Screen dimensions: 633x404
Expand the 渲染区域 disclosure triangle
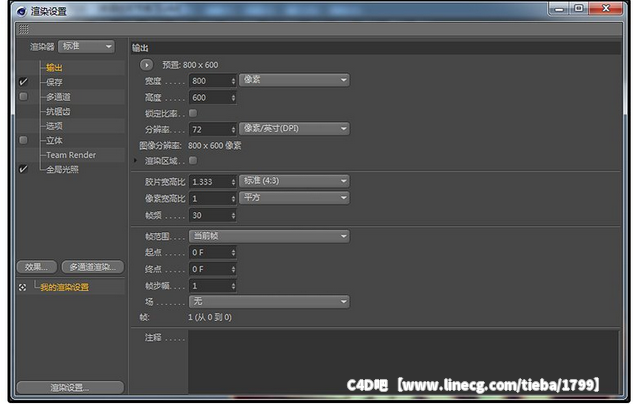point(136,160)
